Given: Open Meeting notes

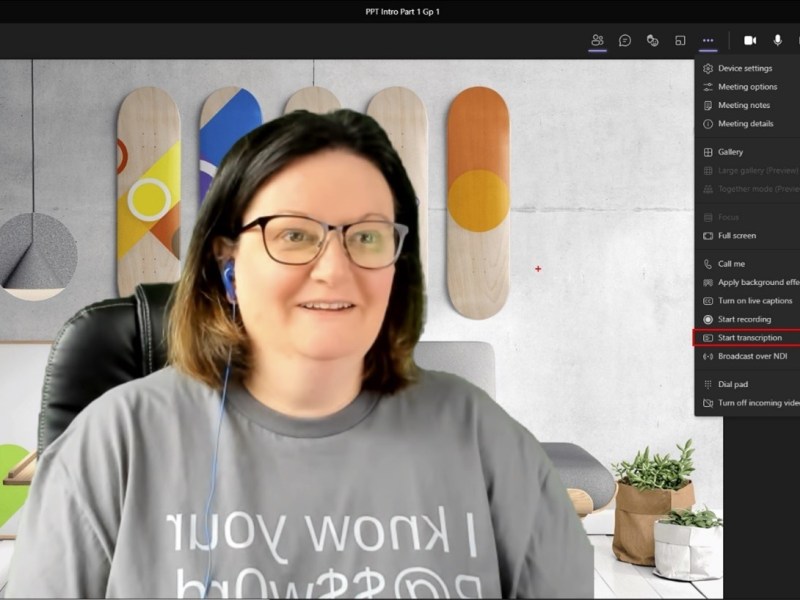Looking at the screenshot, I should 743,105.
